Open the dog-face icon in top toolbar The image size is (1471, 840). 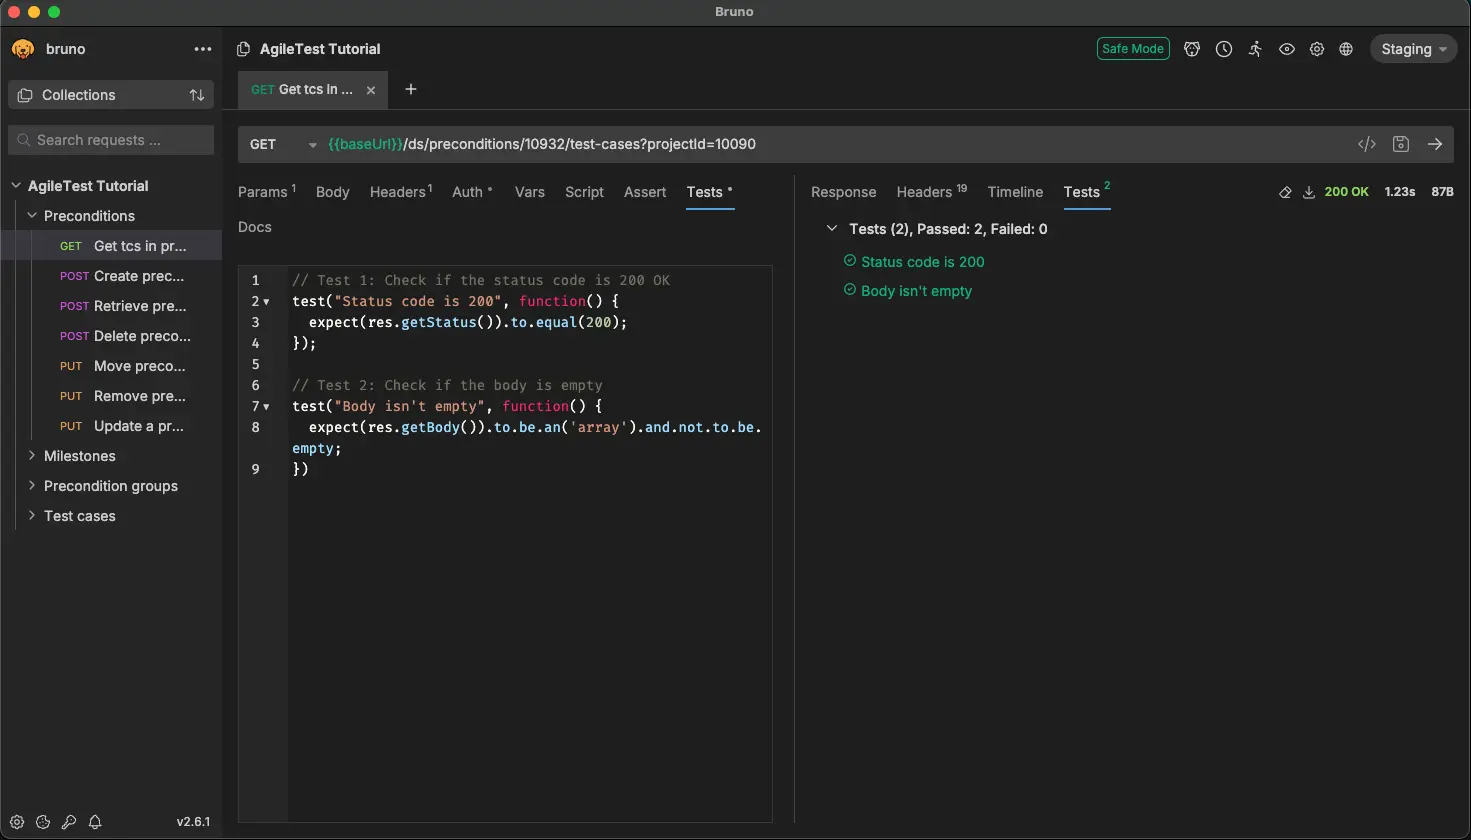coord(1192,49)
